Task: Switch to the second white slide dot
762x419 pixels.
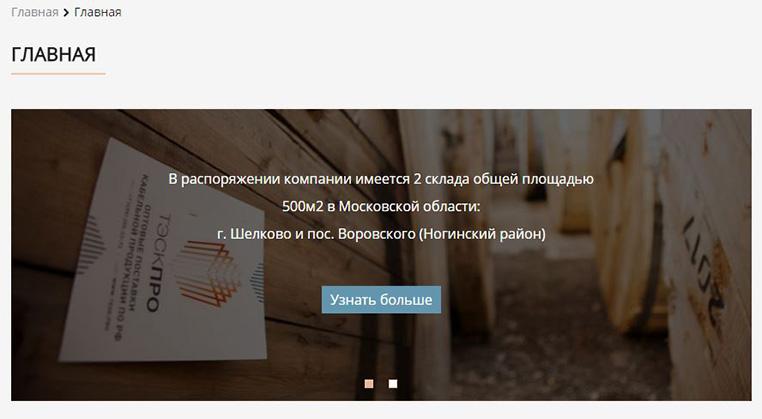Action: coord(393,384)
